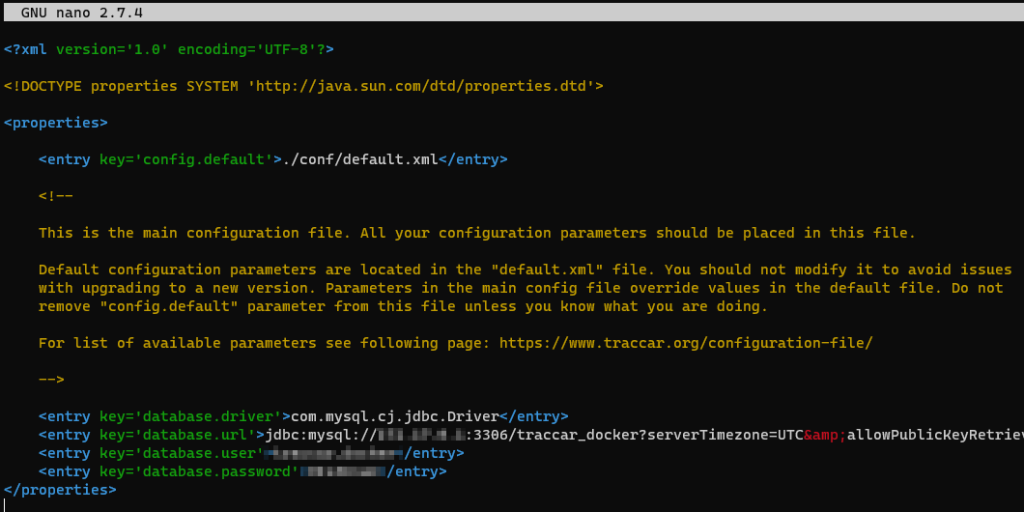Screen dimensions: 1024x512
Task: Click the closing </properties> tag
Action: pyautogui.click(x=60, y=489)
